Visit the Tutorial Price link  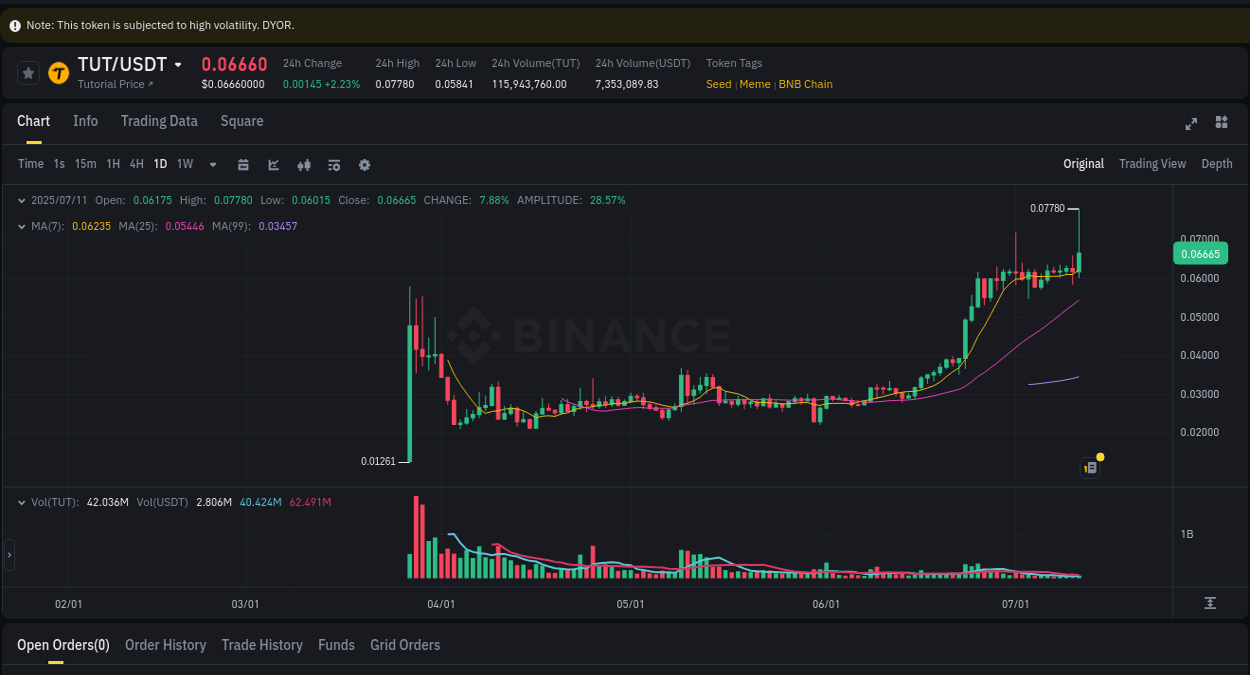point(113,84)
